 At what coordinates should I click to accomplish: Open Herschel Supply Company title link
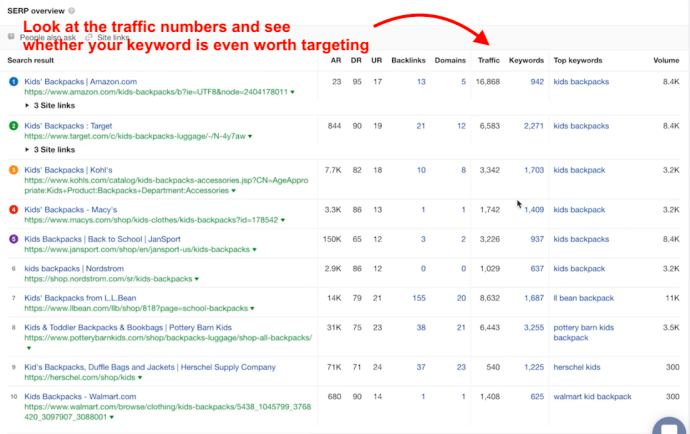tap(150, 367)
